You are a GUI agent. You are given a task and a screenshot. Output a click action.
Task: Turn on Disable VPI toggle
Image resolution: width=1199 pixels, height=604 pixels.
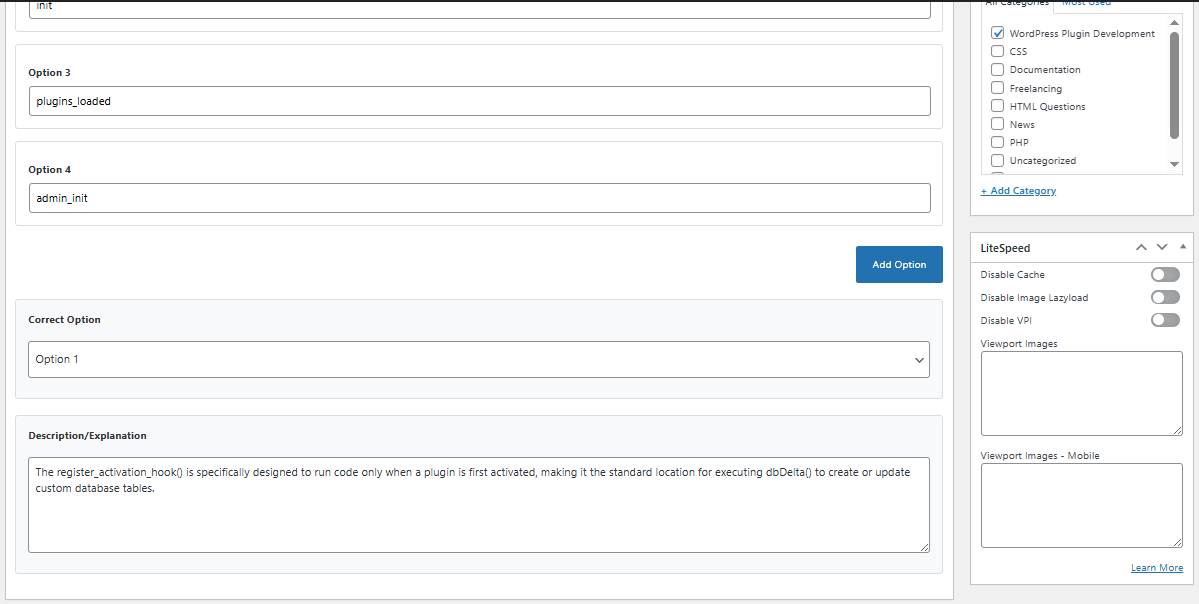(1165, 320)
